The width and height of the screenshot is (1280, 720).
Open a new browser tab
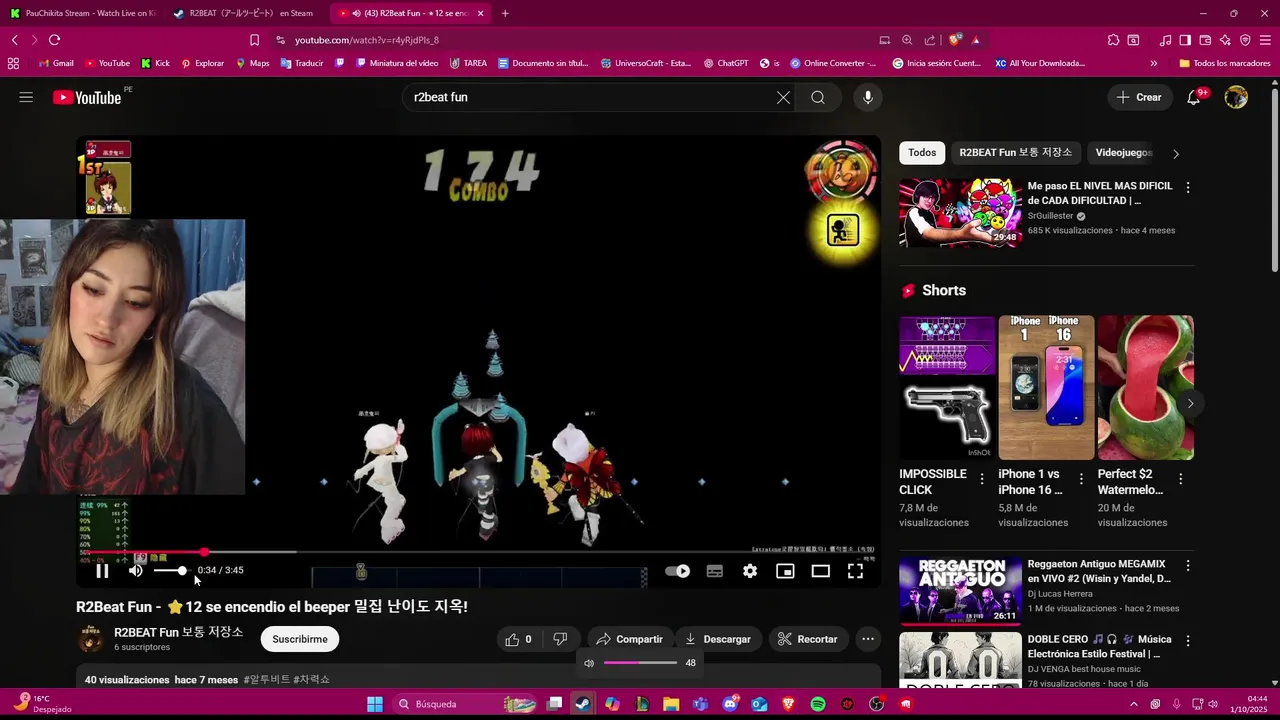[505, 13]
